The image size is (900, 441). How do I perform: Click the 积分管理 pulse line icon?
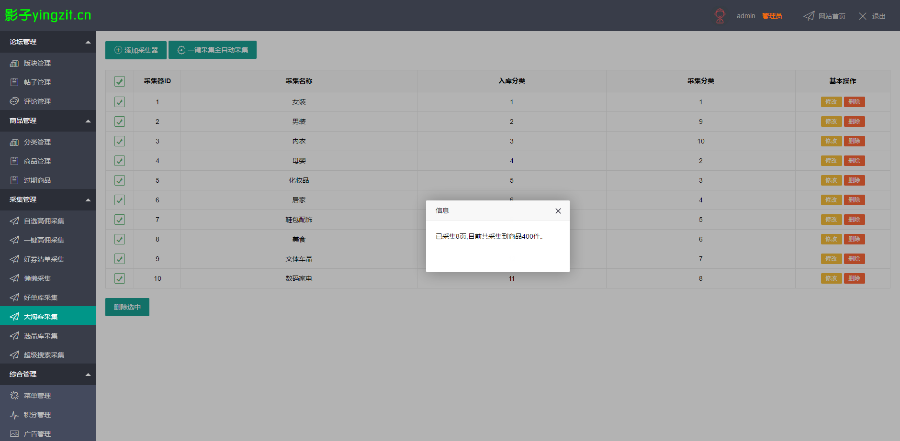(15, 415)
